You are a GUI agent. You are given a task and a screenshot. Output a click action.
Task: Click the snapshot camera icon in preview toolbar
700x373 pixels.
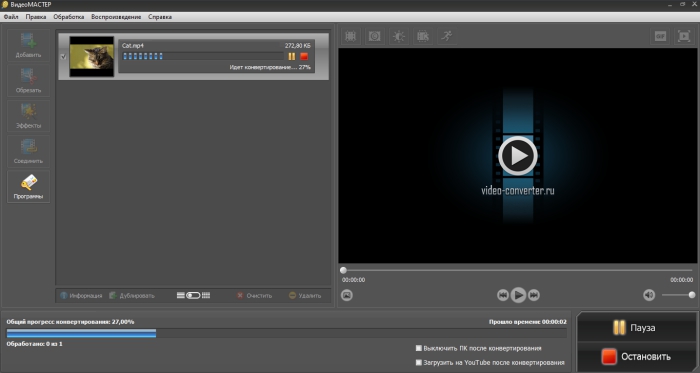[375, 36]
